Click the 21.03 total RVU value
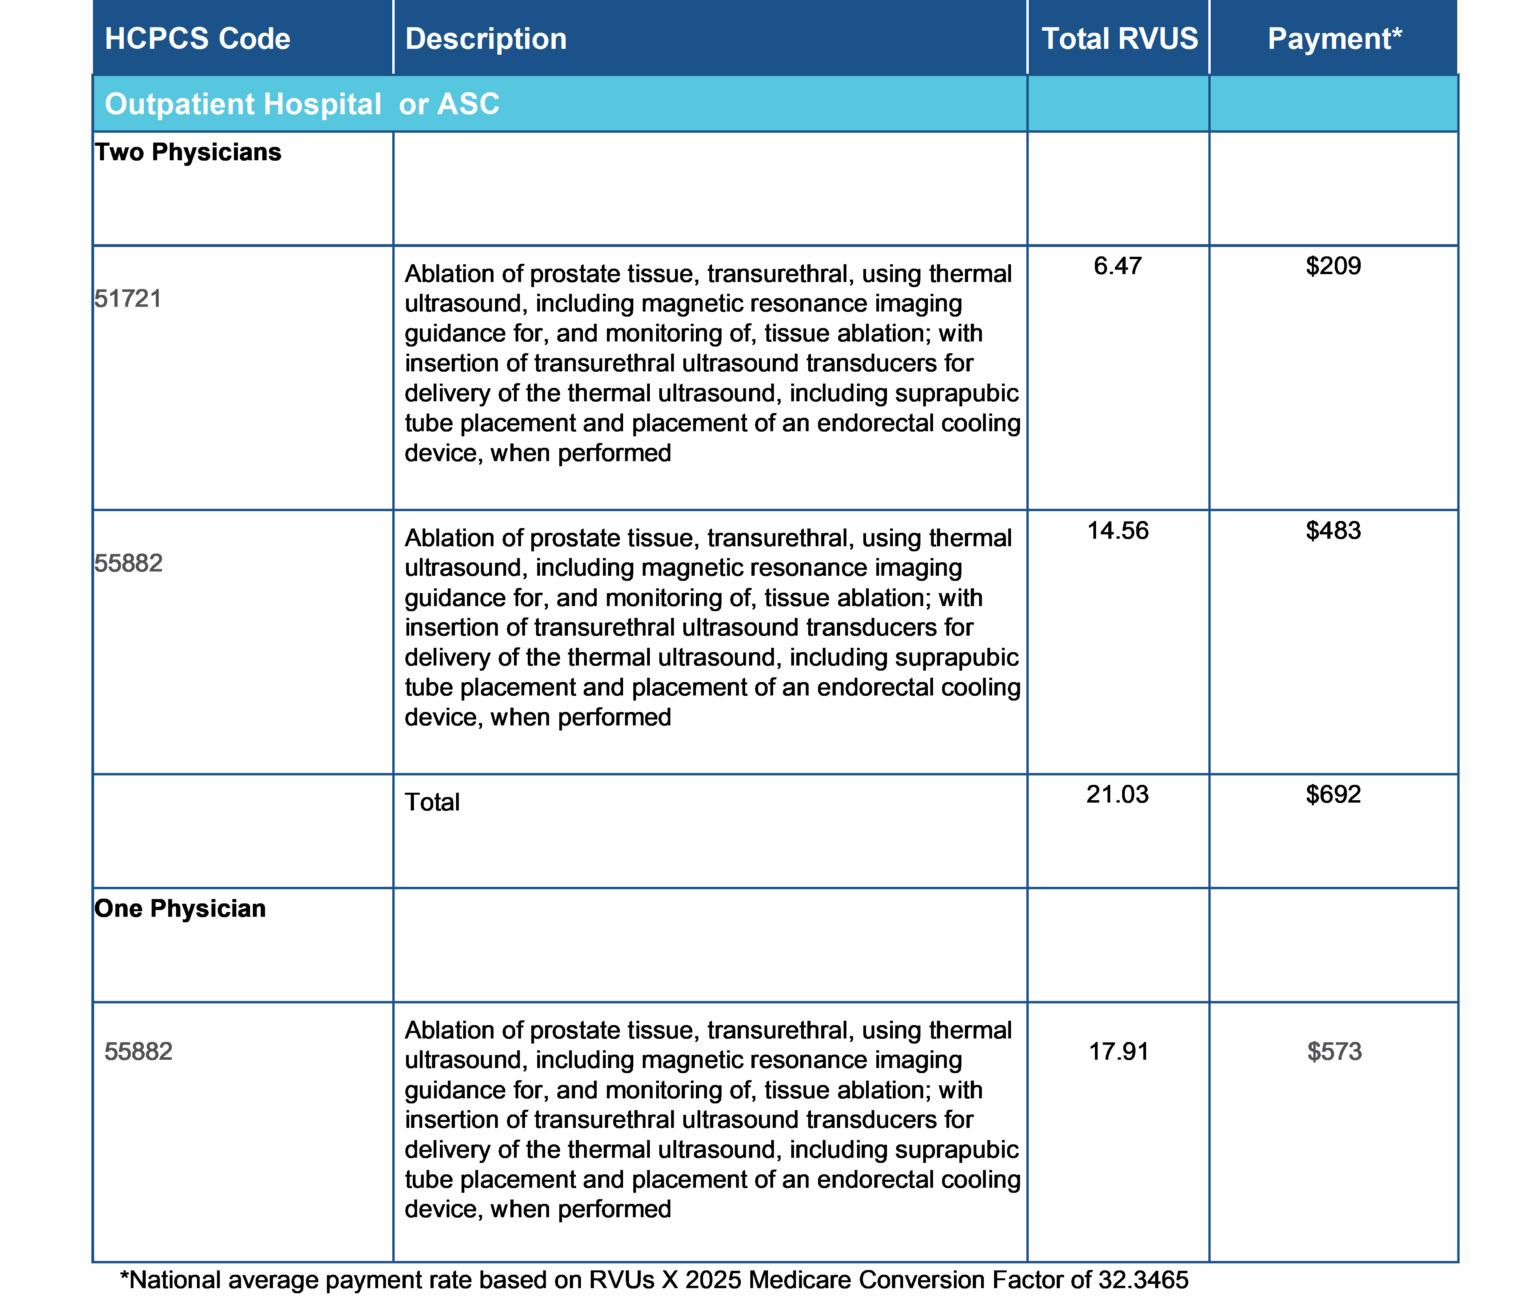The width and height of the screenshot is (1536, 1296). point(1117,795)
